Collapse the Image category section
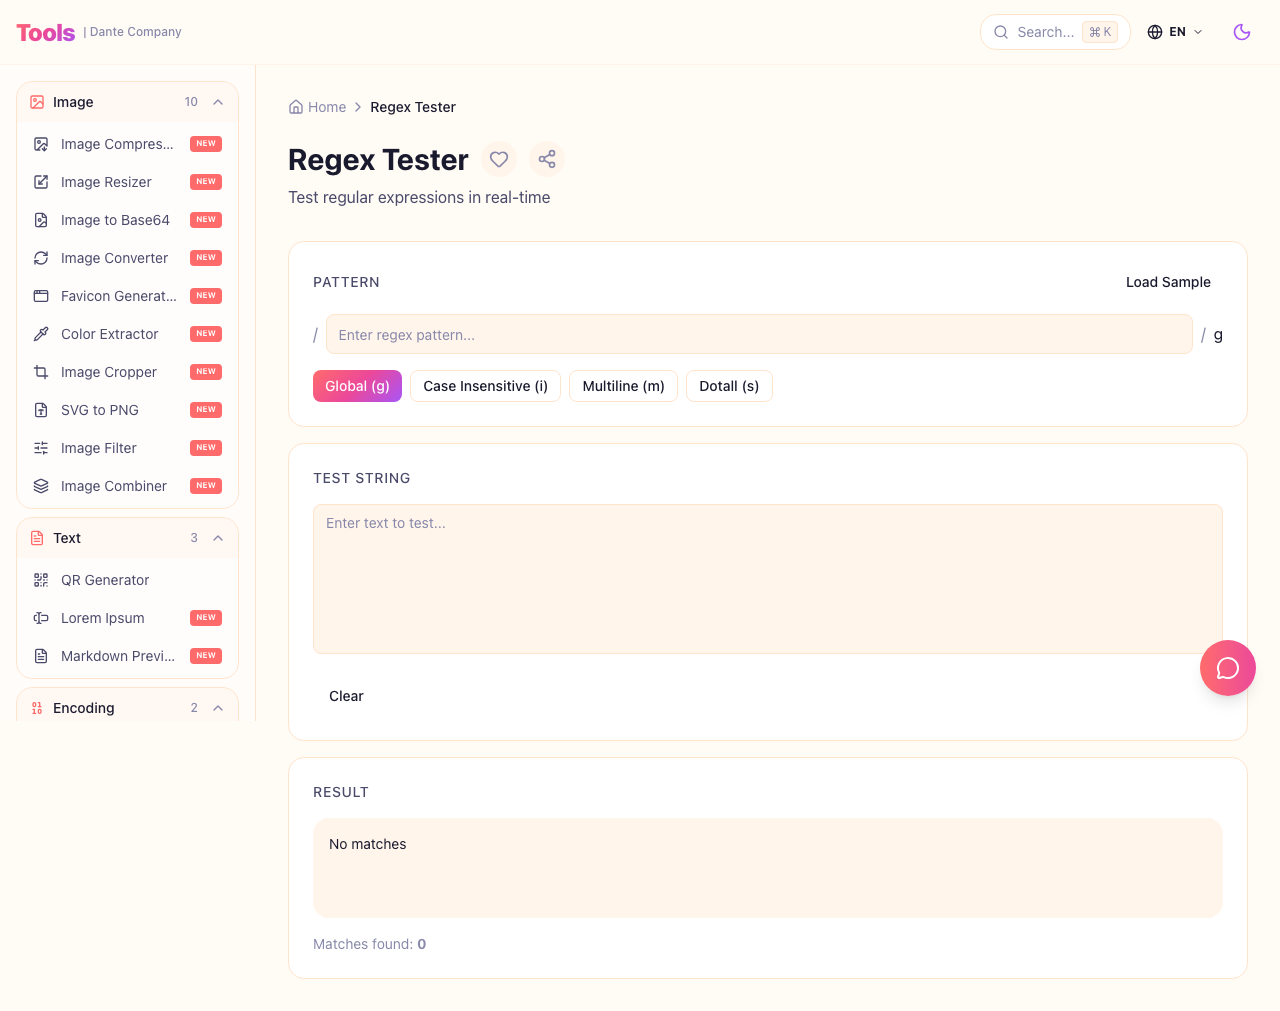The image size is (1280, 1011). pos(218,102)
